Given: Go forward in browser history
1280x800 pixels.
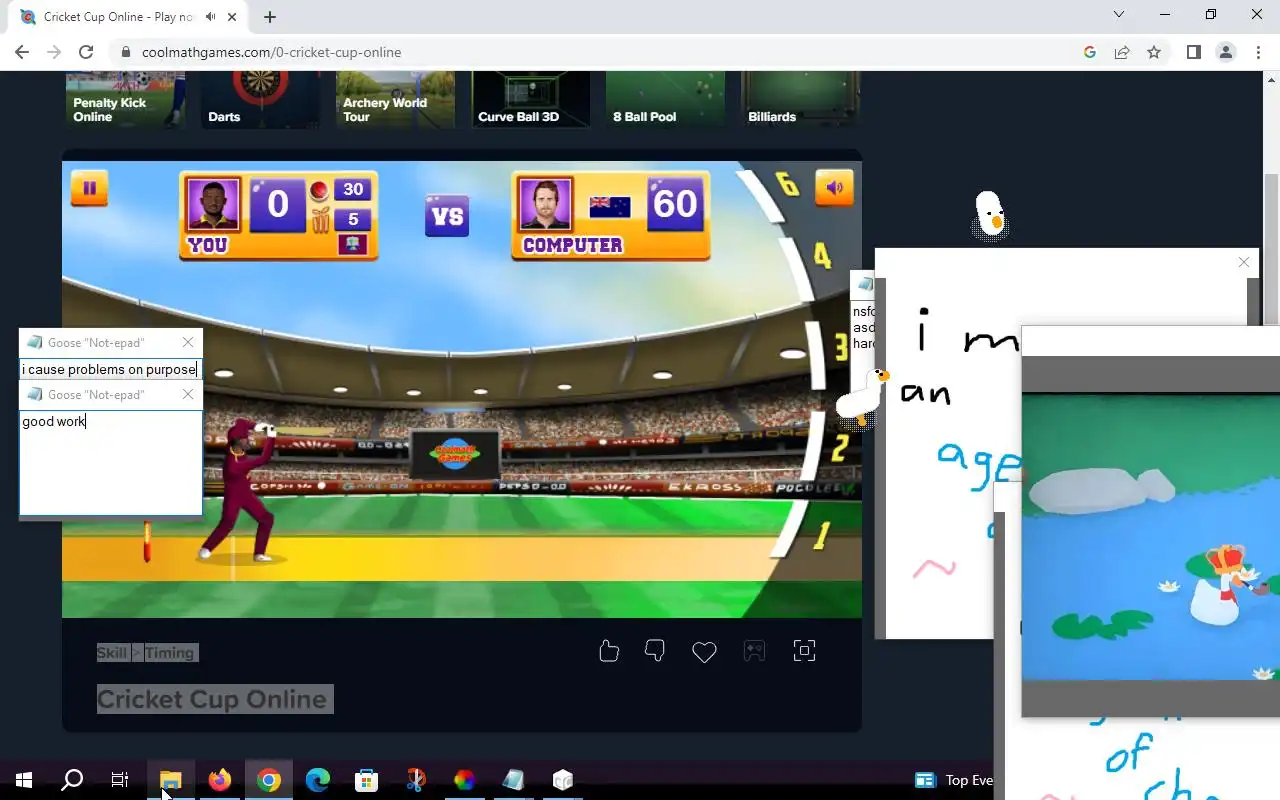Looking at the screenshot, I should coord(54,52).
